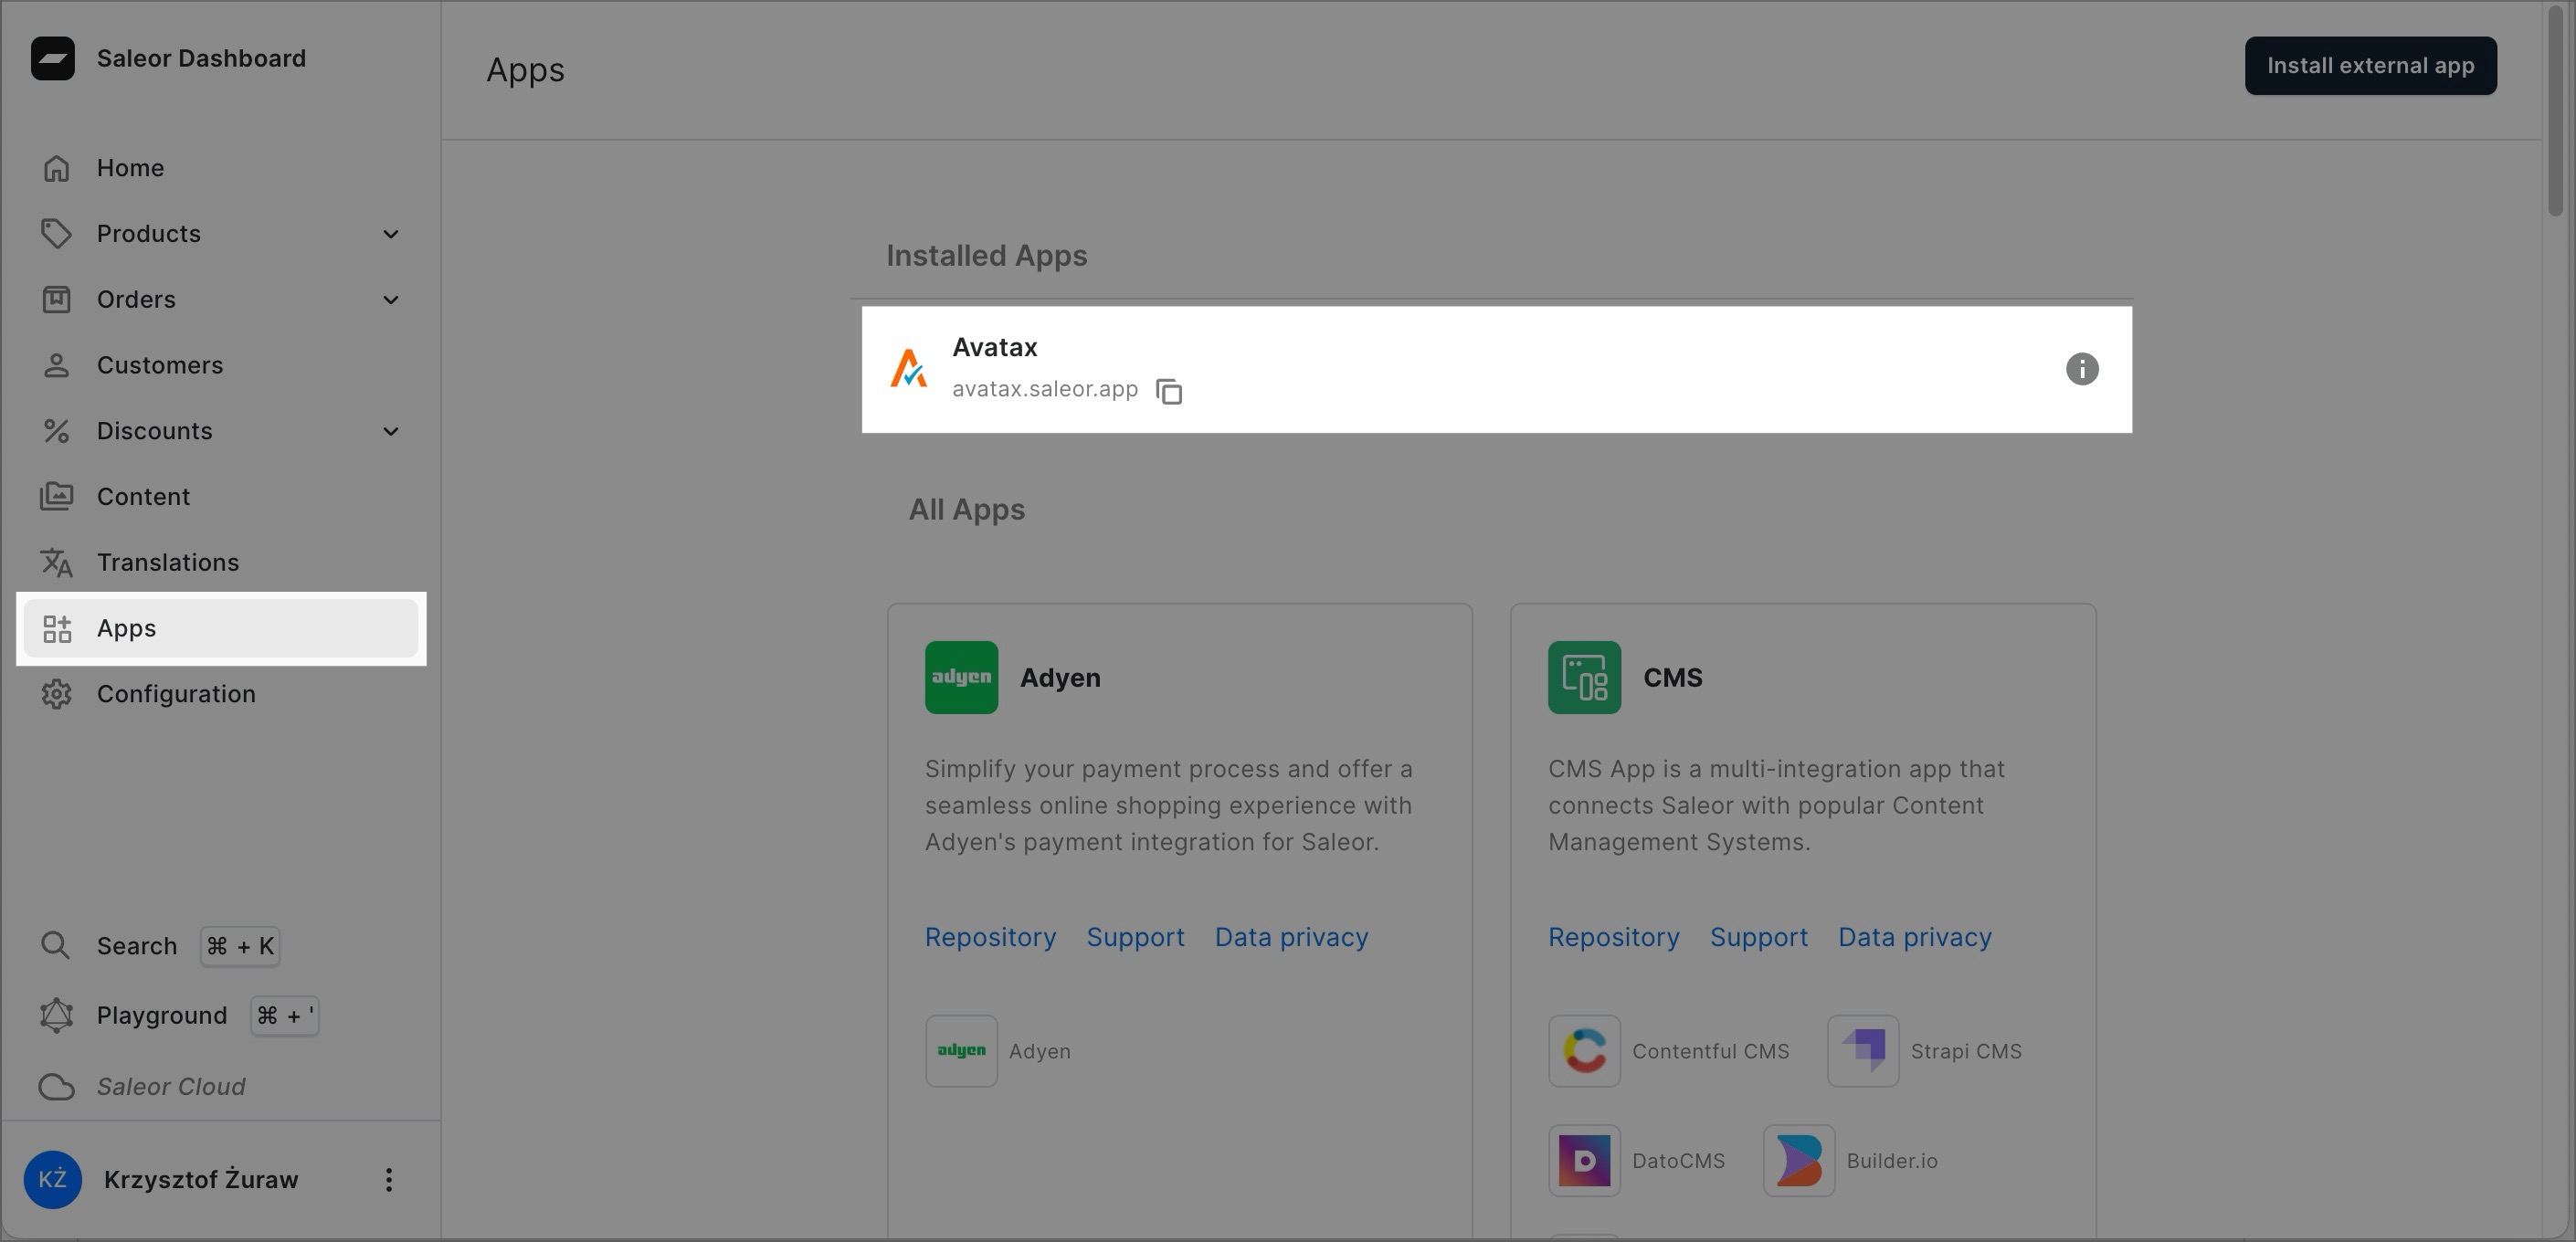View Avatax app details via info icon

point(2083,368)
